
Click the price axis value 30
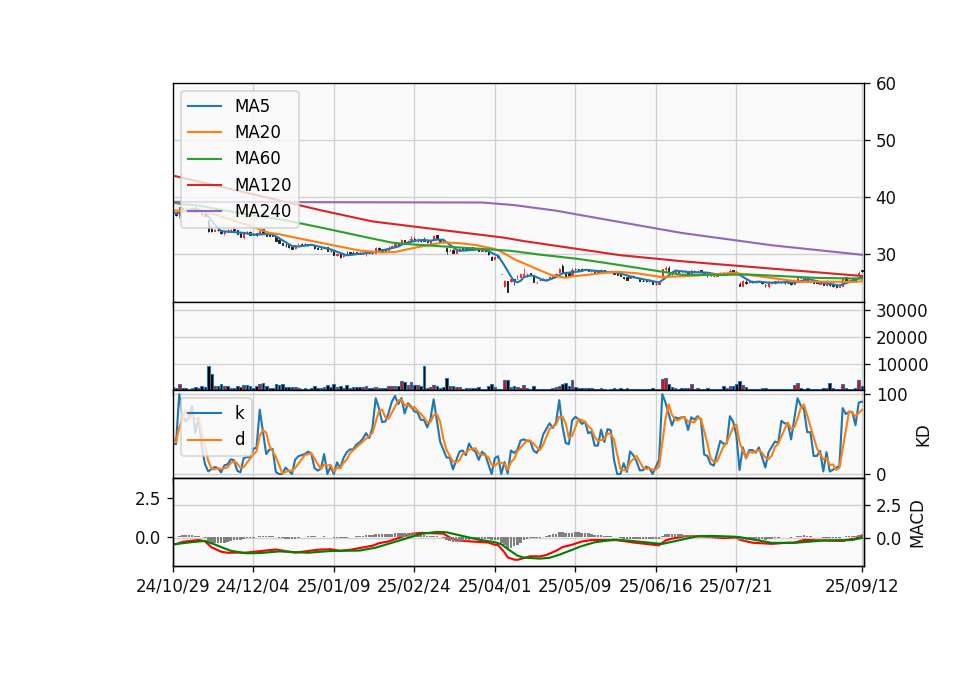click(886, 255)
